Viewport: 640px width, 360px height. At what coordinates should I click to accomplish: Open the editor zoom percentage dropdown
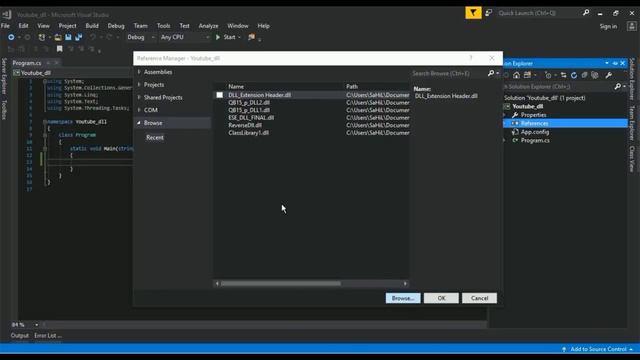coord(36,325)
